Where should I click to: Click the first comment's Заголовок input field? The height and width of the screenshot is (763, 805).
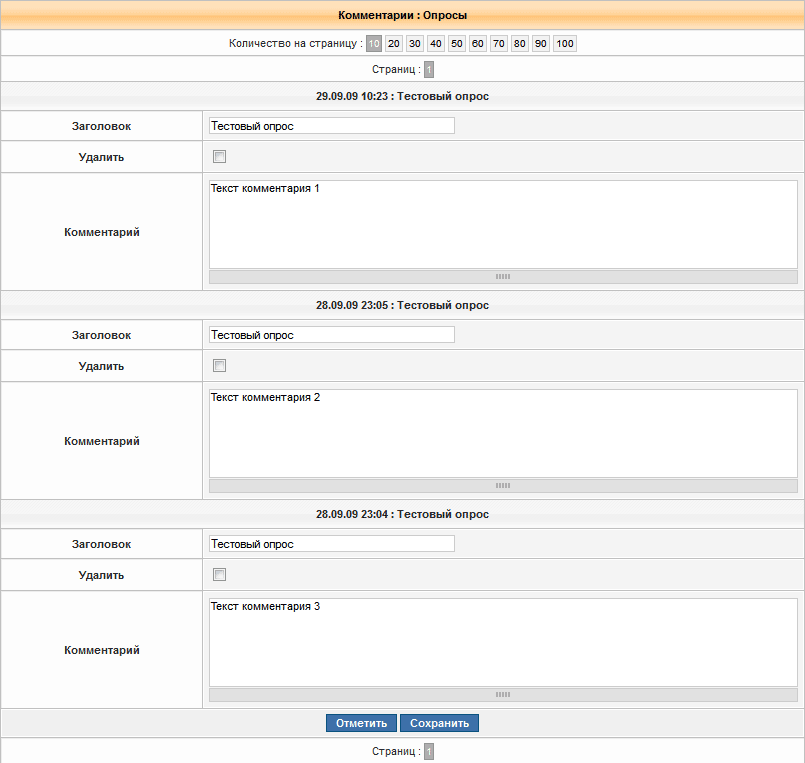pyautogui.click(x=331, y=126)
